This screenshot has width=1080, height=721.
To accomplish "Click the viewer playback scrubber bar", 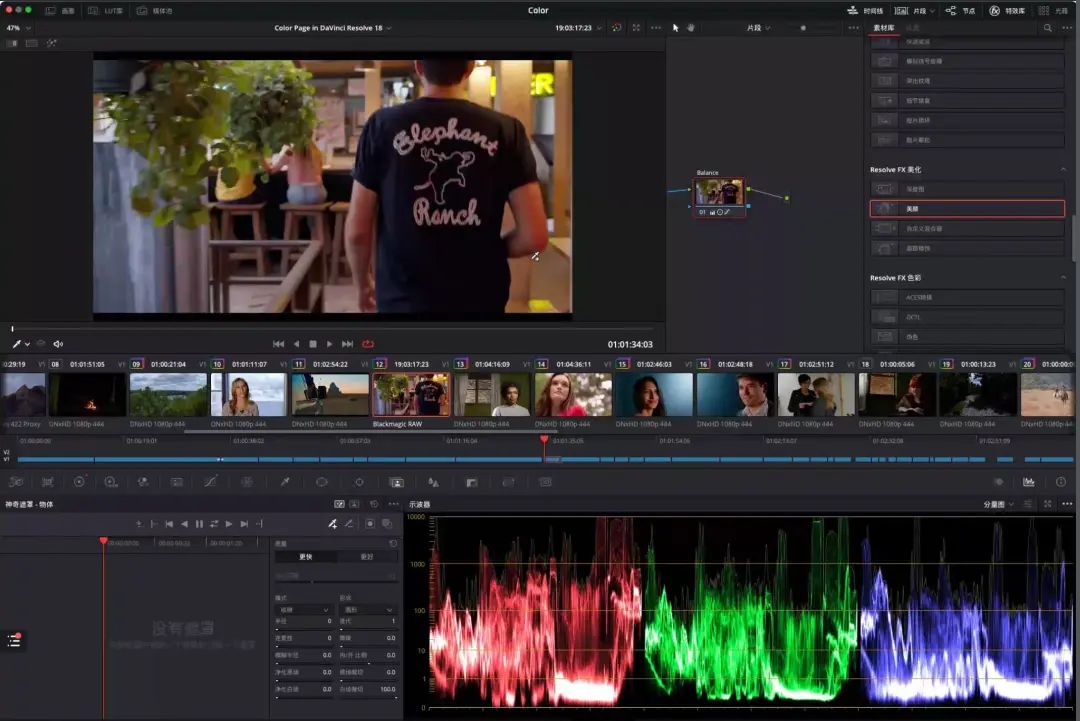I will point(330,329).
